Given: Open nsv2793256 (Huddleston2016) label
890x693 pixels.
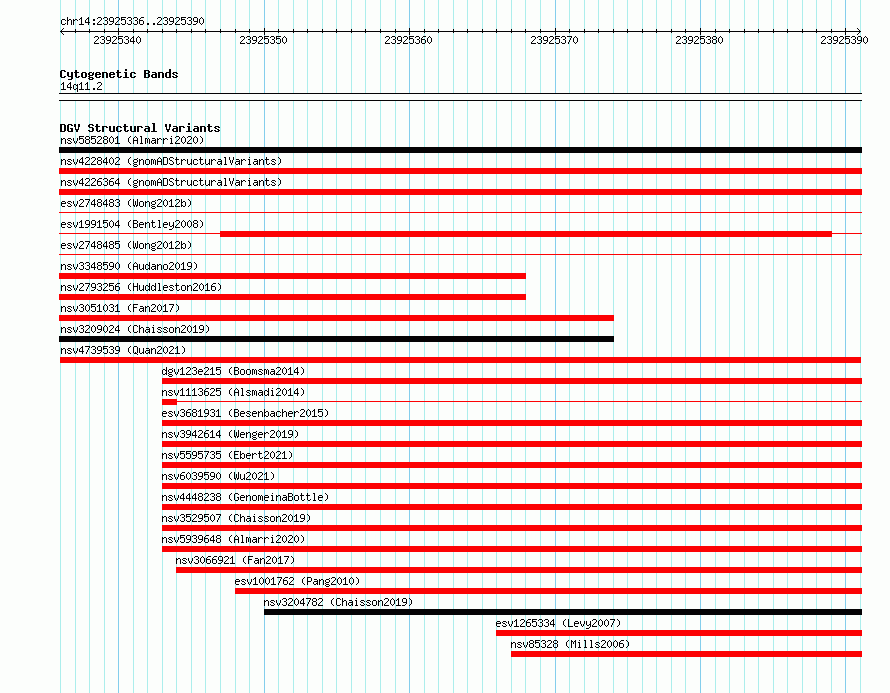Looking at the screenshot, I should [x=141, y=287].
